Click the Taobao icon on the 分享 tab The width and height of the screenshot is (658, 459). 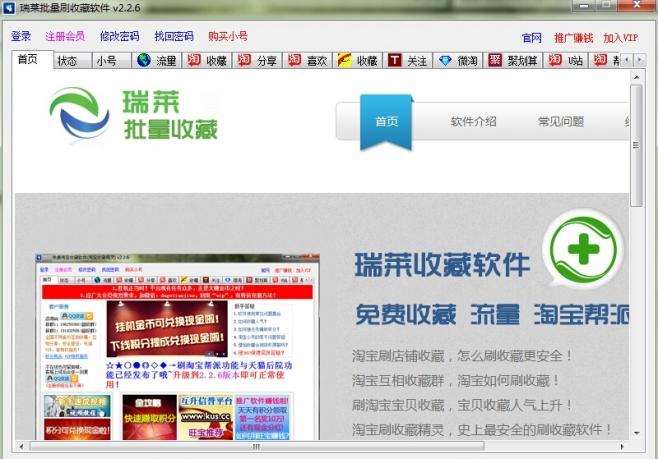(244, 60)
